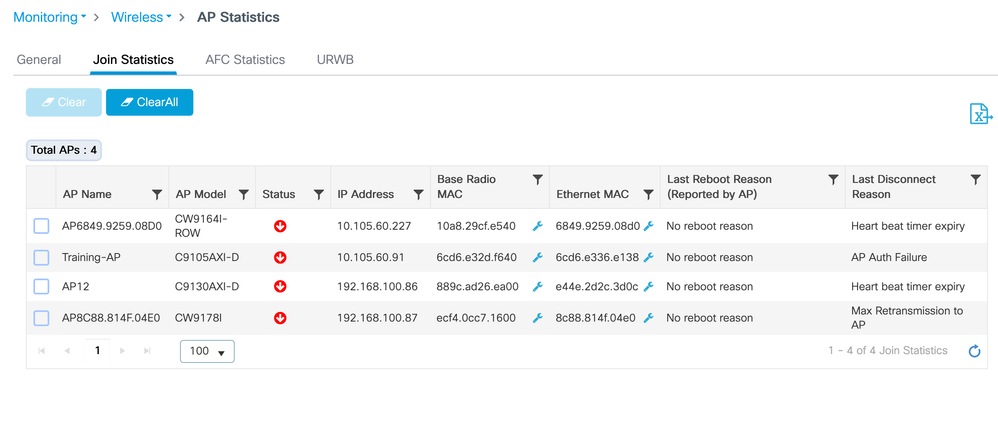Screen dimensions: 998x426
Task: Click IP address 192.168.100.87
Action: 377,318
